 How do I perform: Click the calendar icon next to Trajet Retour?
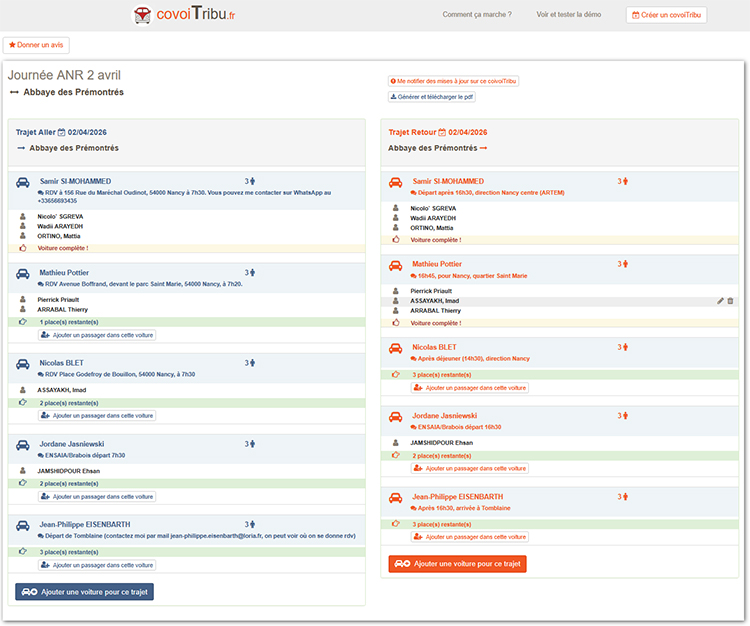(x=442, y=132)
